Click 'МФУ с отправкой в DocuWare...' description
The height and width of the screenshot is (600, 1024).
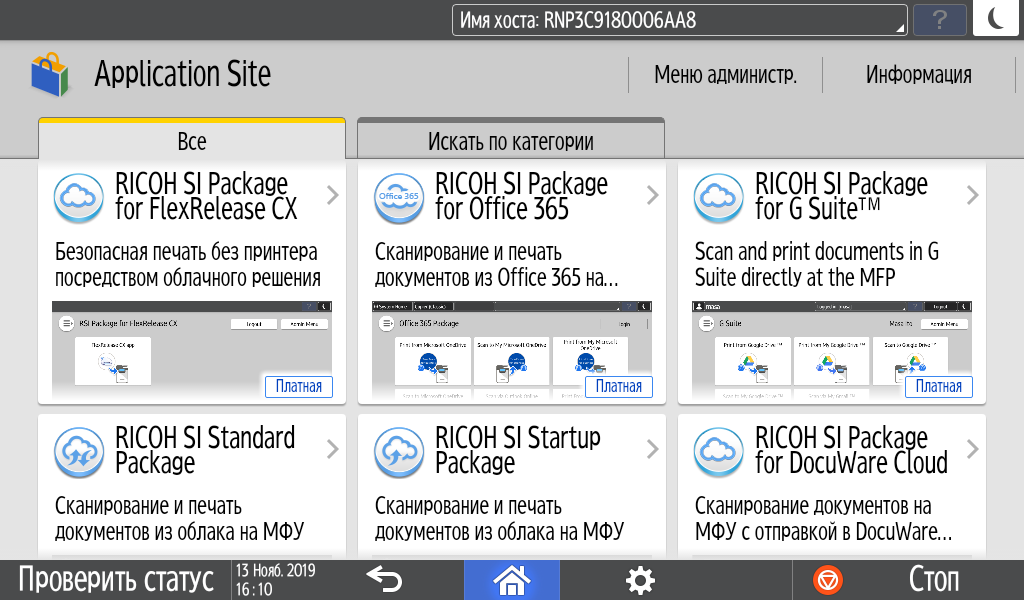(x=824, y=532)
